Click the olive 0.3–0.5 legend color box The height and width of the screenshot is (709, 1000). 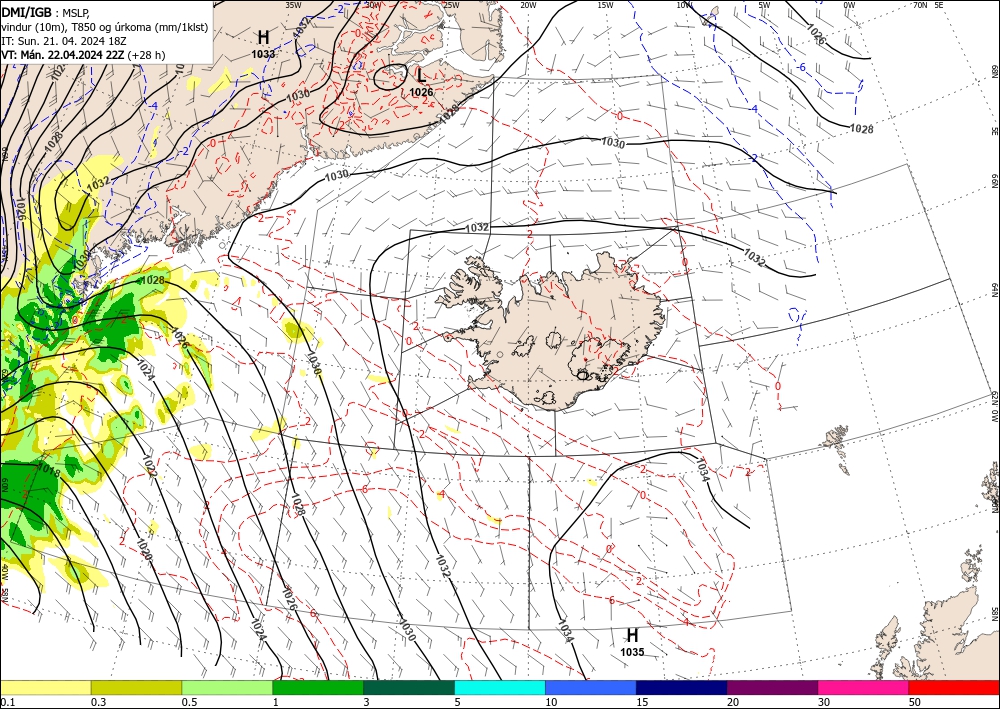(136, 687)
